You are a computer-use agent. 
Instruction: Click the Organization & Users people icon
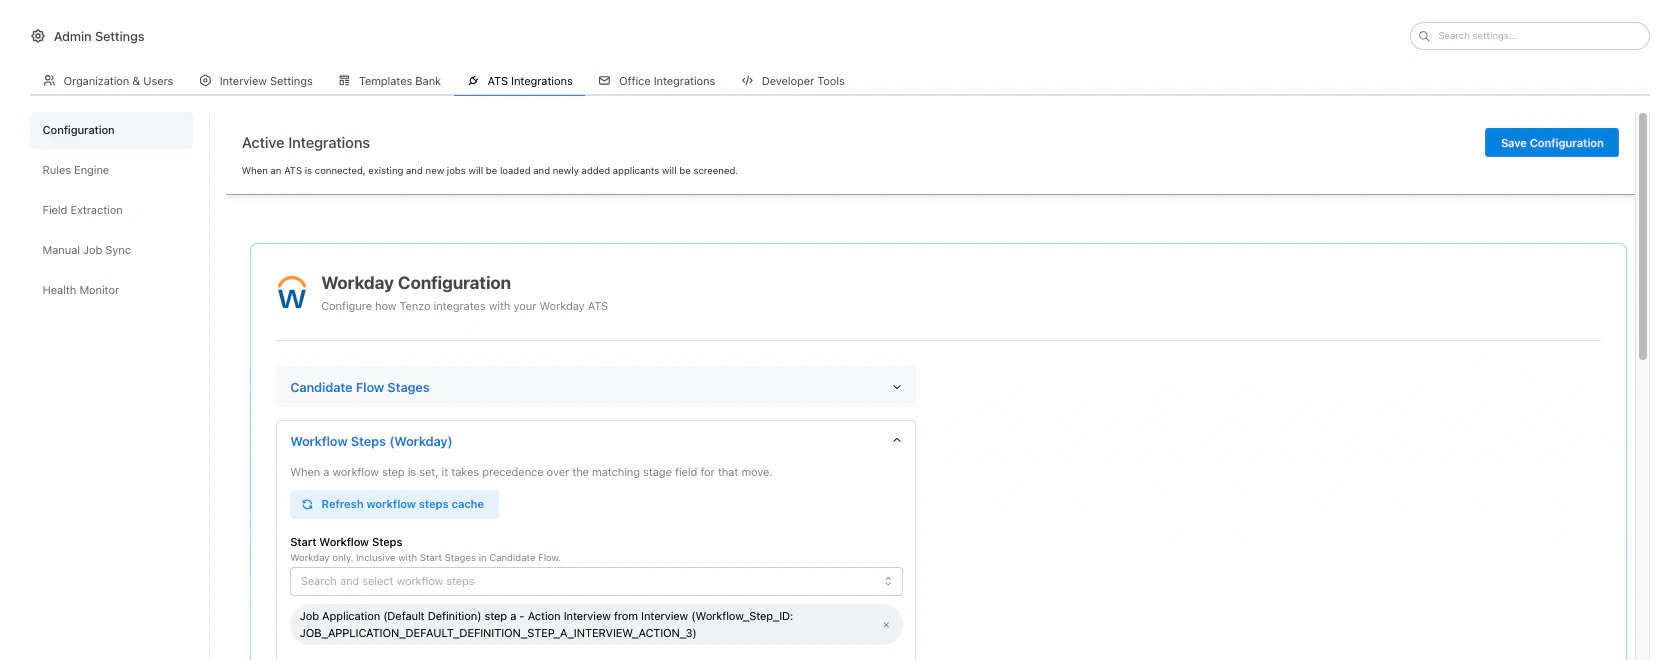tap(49, 81)
